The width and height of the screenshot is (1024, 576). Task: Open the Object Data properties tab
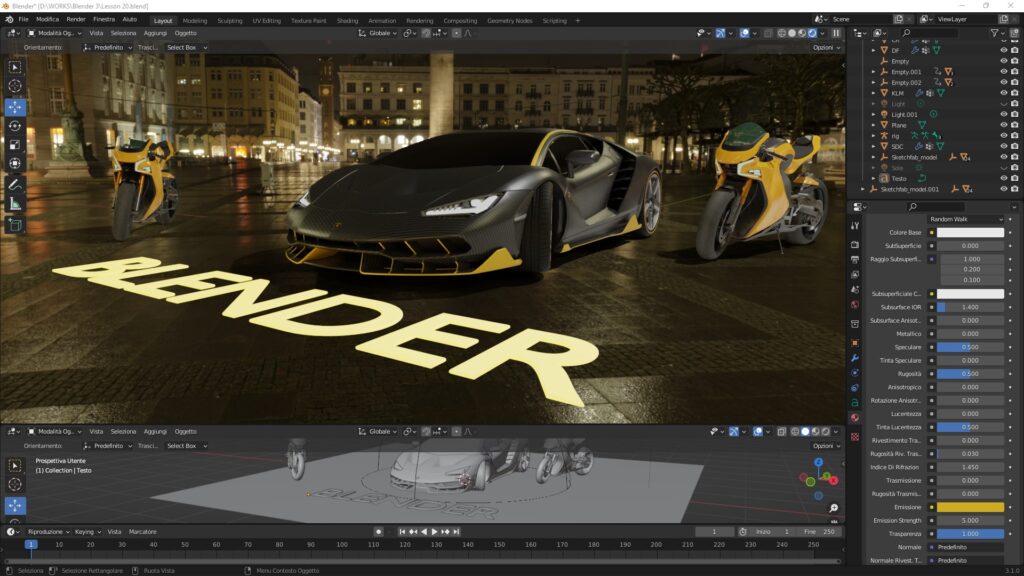855,403
